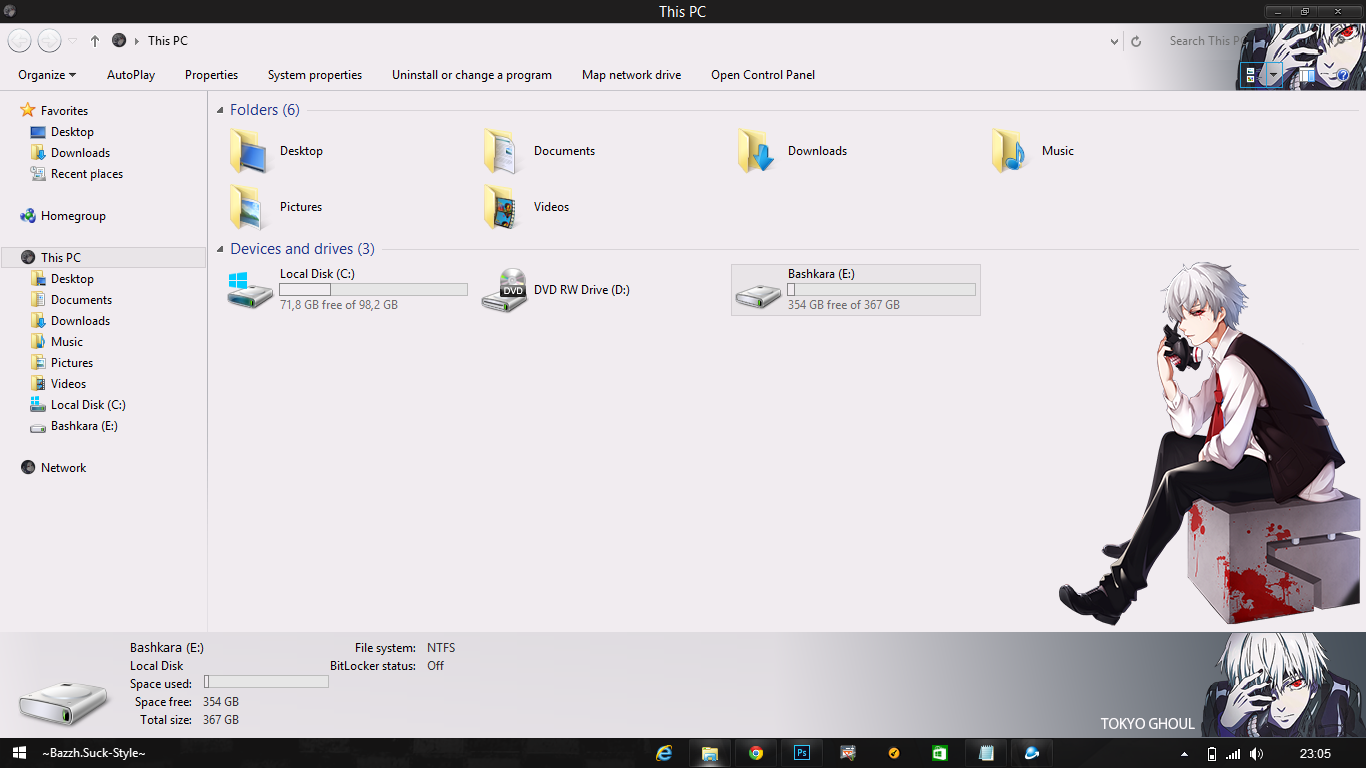This screenshot has width=1366, height=768.
Task: Open Internet Explorer from the taskbar
Action: click(664, 753)
